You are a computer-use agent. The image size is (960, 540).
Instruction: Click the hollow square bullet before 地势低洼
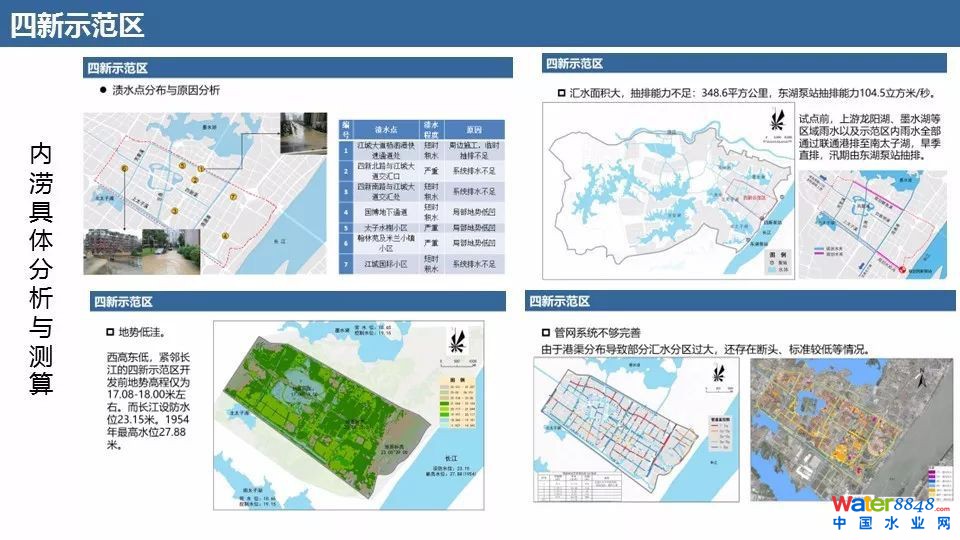pyautogui.click(x=110, y=333)
